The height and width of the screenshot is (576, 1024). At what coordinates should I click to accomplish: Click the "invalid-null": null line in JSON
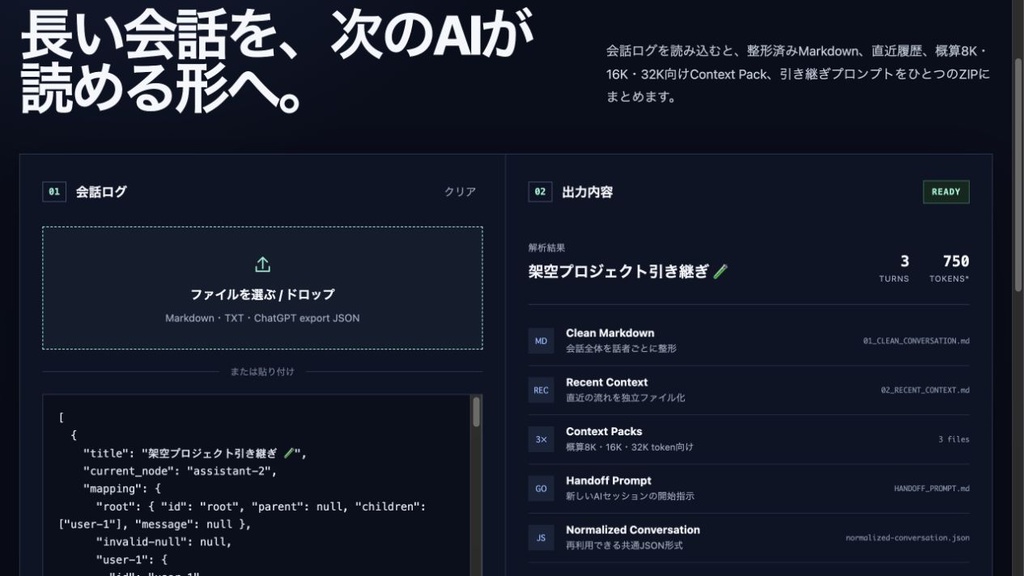(163, 541)
